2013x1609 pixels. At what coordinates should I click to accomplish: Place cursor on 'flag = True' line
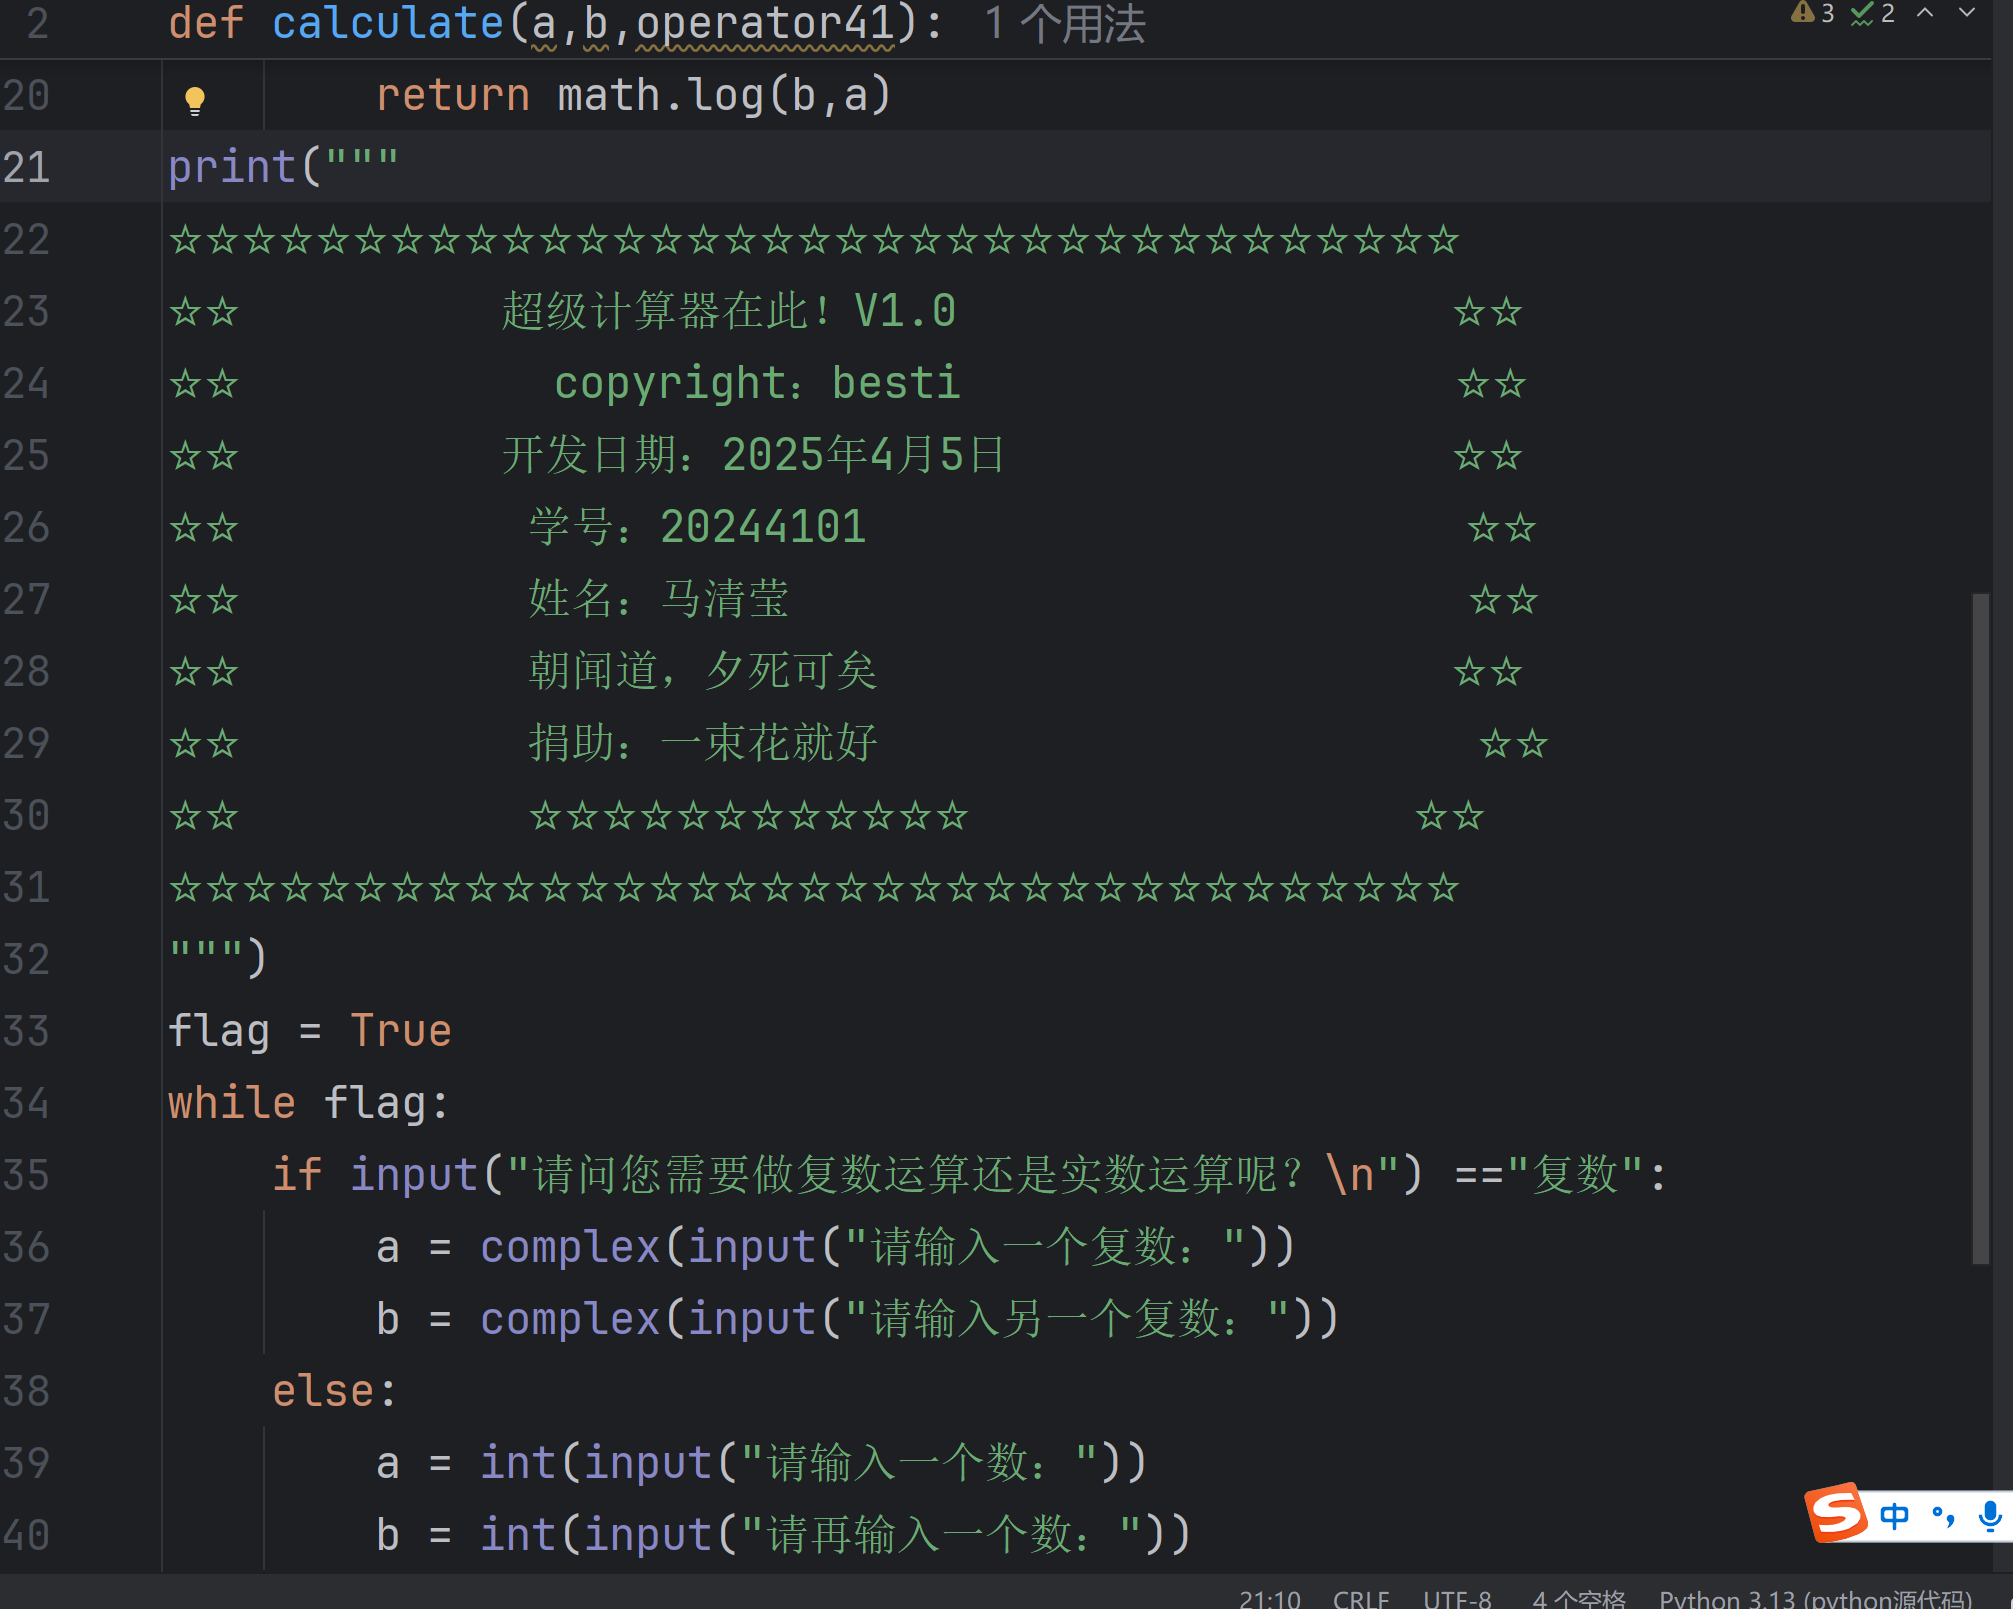(310, 1031)
